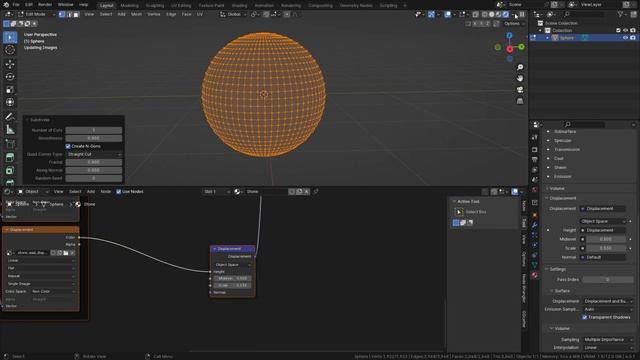Screen dimensions: 640x360
Task: Open the Emission Sampling Auto dropdown
Action: 608,309
